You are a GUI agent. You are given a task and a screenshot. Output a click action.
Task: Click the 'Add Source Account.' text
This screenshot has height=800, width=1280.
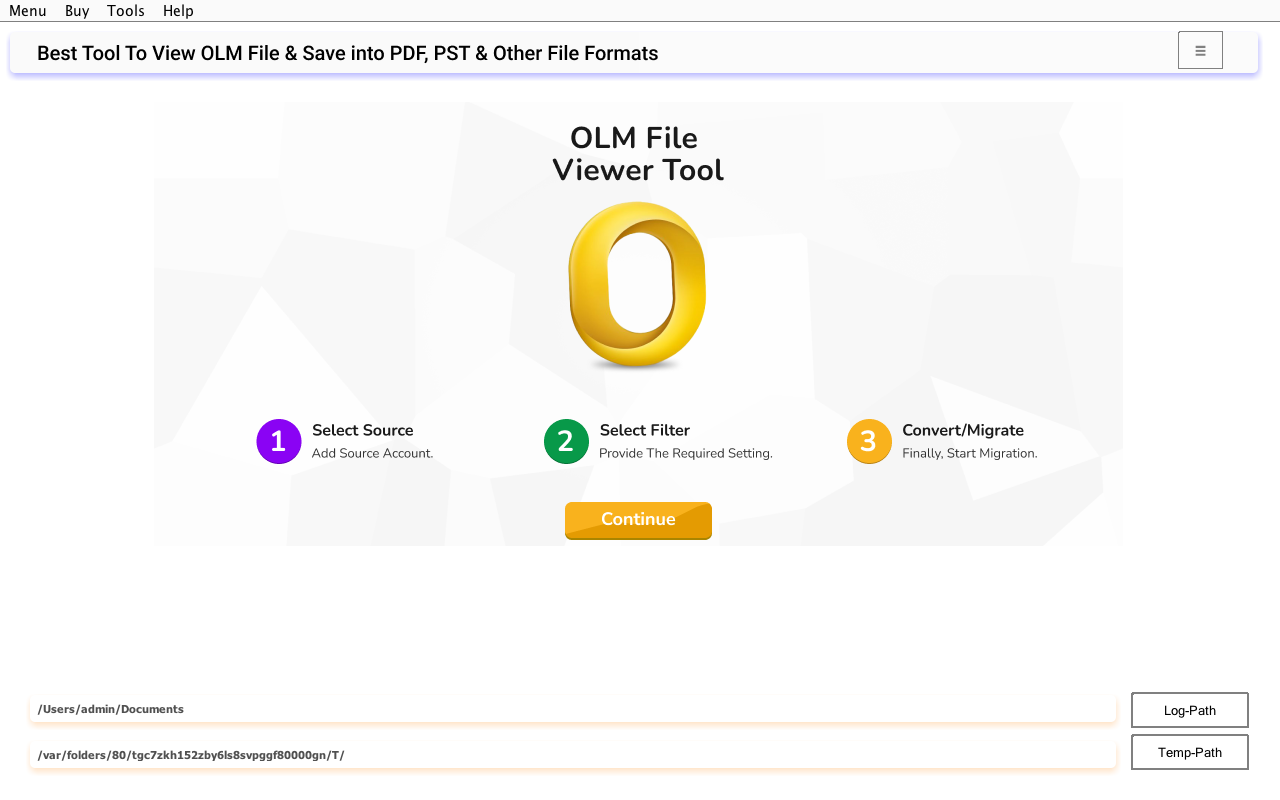click(x=372, y=453)
